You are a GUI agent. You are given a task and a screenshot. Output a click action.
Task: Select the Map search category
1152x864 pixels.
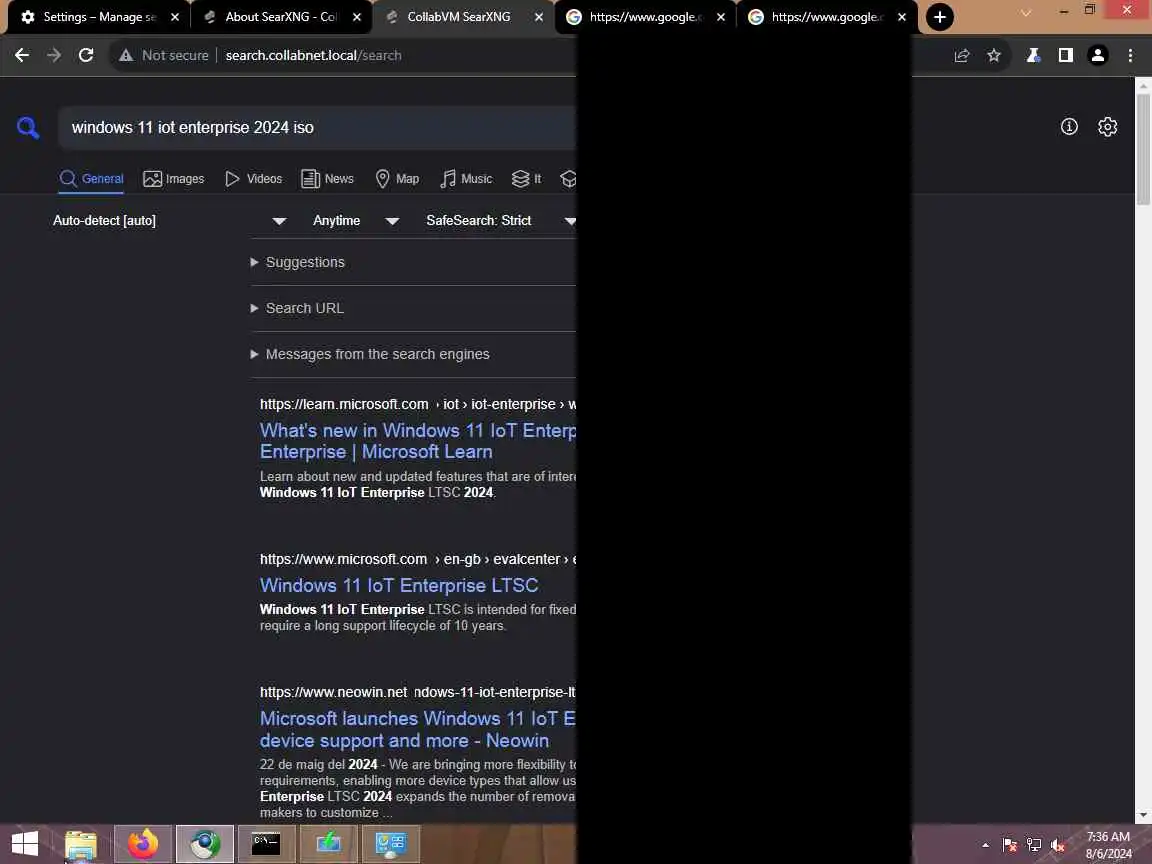click(x=397, y=179)
